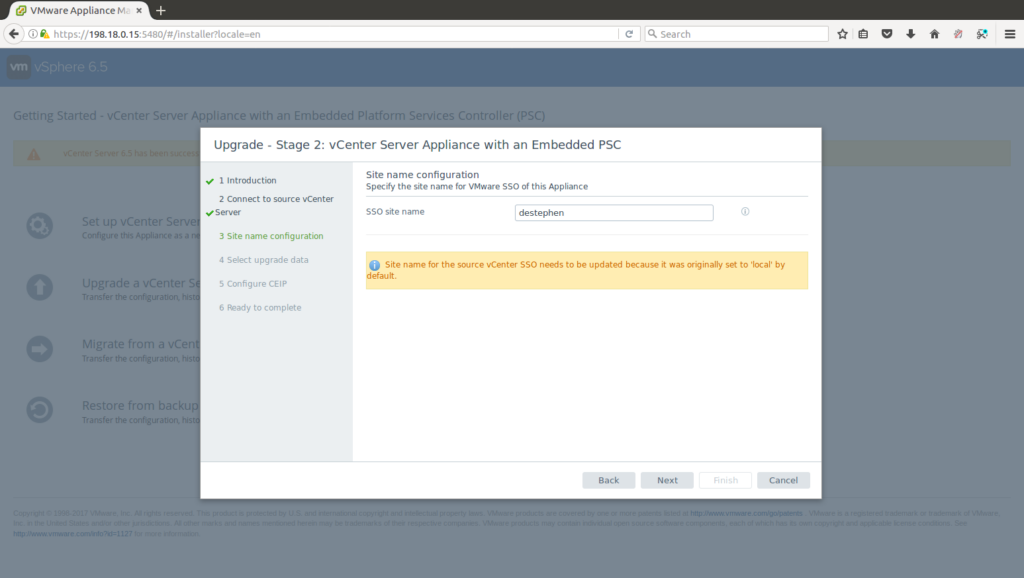The height and width of the screenshot is (578, 1024).
Task: Click the Getting Started page heading
Action: coord(279,116)
